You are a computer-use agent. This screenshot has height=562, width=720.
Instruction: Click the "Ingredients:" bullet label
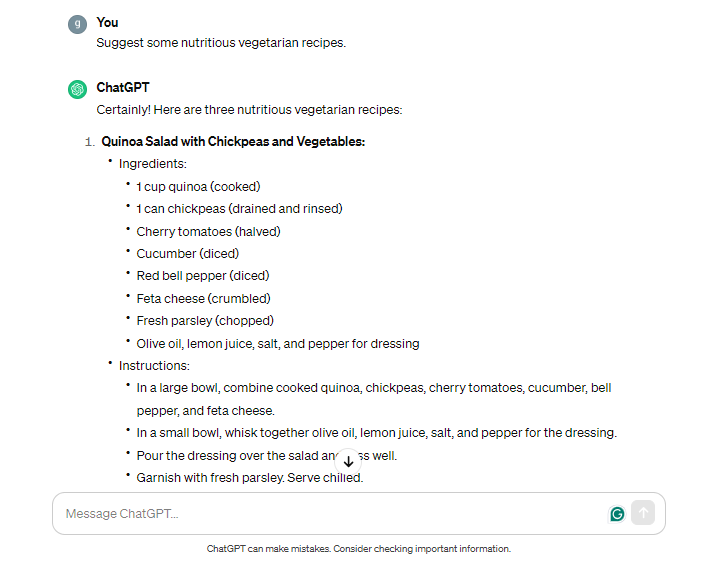pos(153,164)
